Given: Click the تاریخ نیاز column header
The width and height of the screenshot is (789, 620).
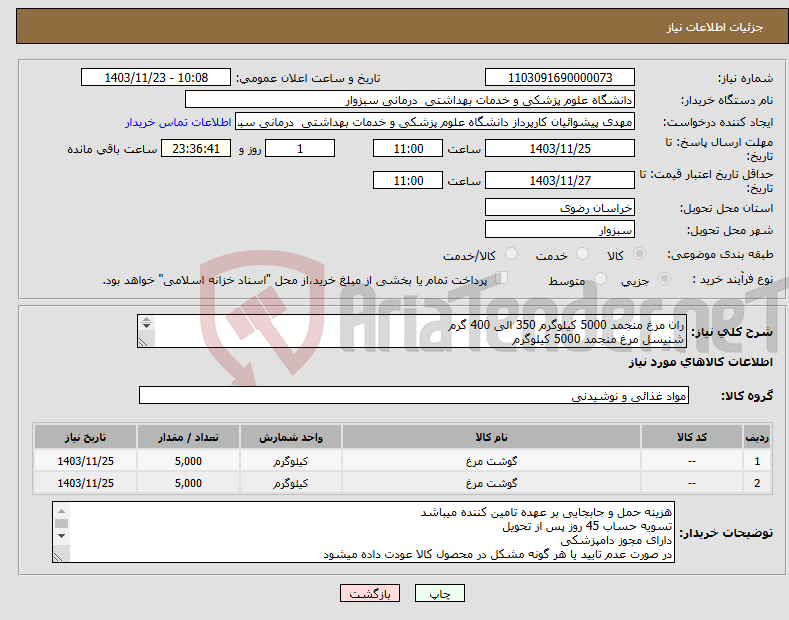Looking at the screenshot, I should [x=85, y=437].
